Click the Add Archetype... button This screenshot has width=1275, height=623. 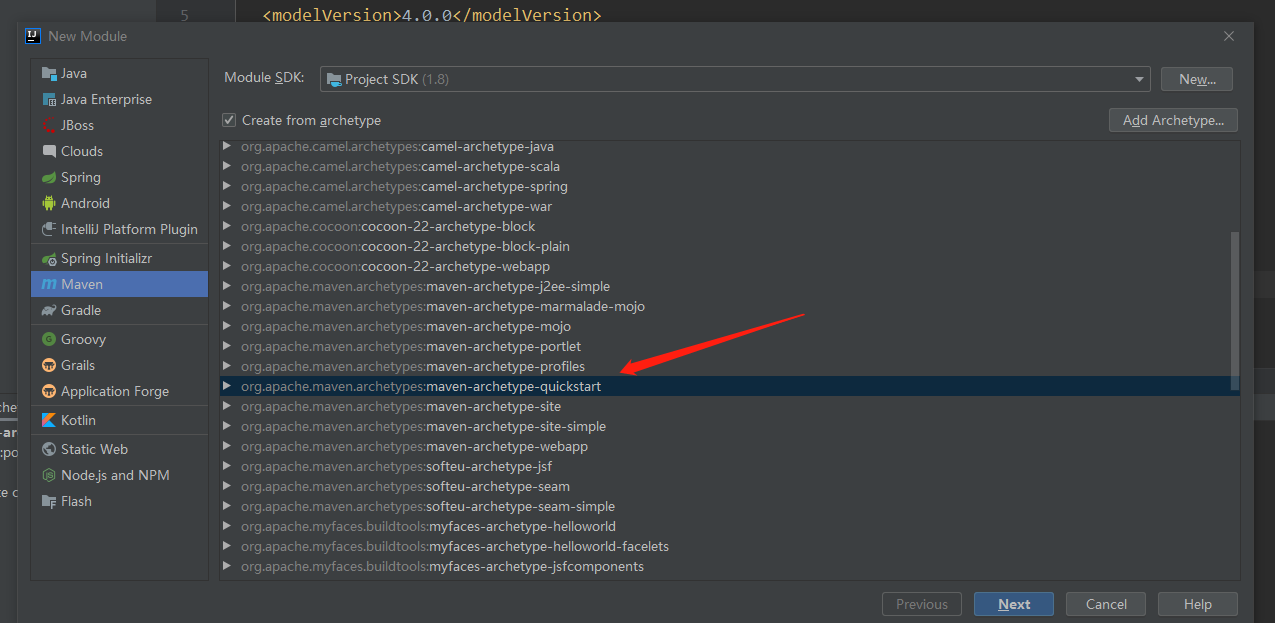point(1173,120)
